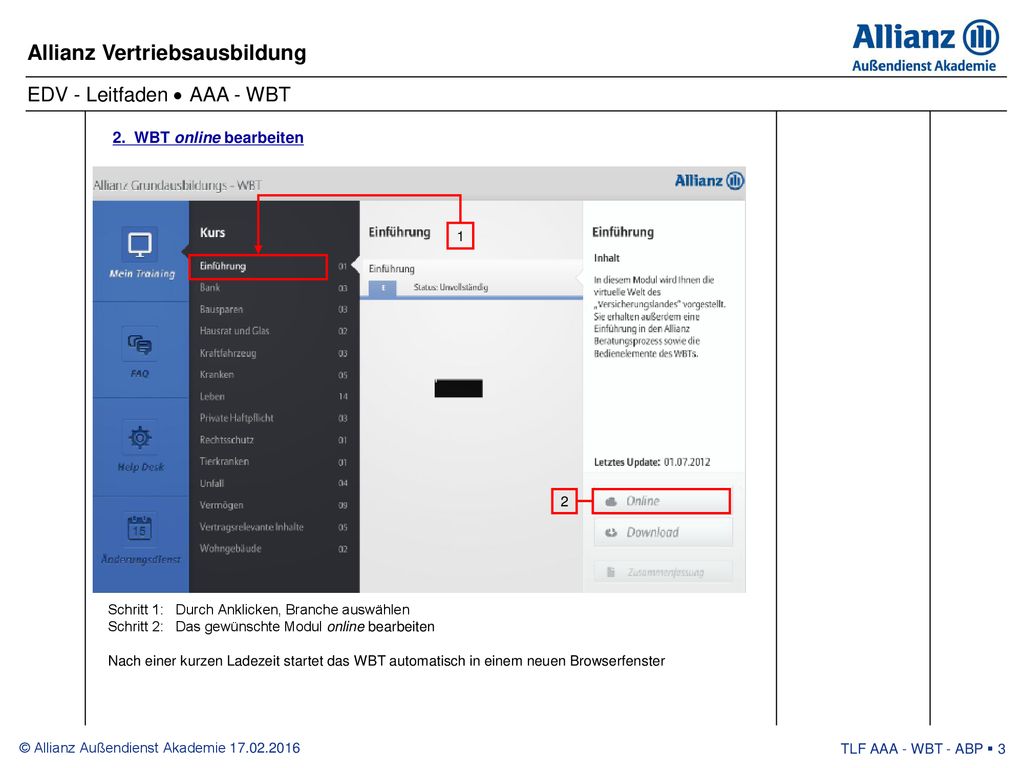Click the 'Help Desk' label

pos(140,467)
